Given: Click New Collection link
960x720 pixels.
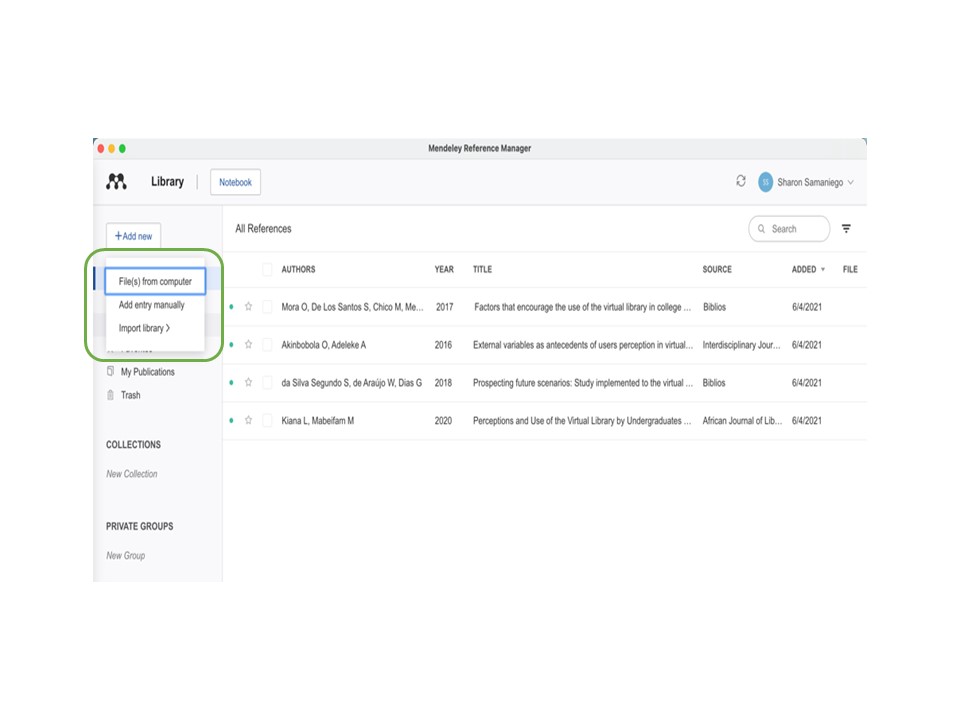Looking at the screenshot, I should coord(132,474).
